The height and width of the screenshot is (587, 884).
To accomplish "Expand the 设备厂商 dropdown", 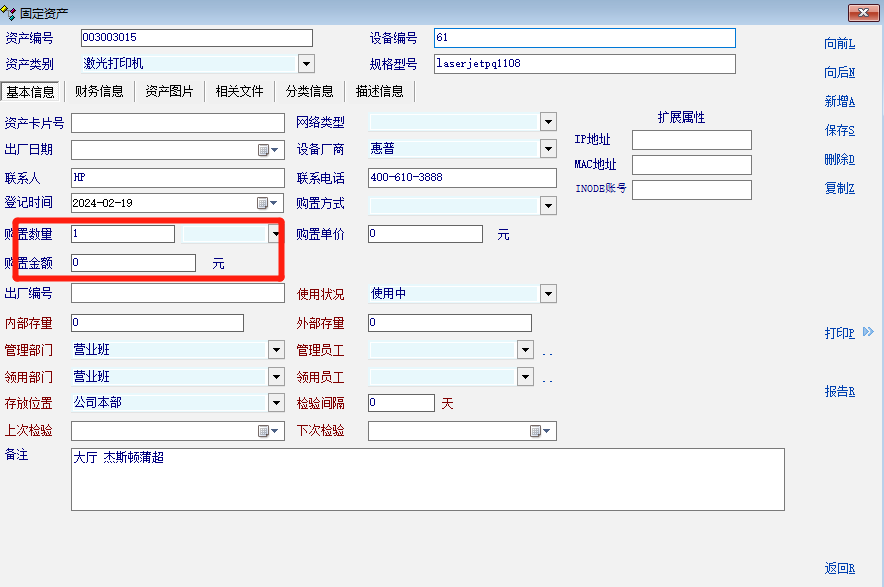I will point(548,149).
